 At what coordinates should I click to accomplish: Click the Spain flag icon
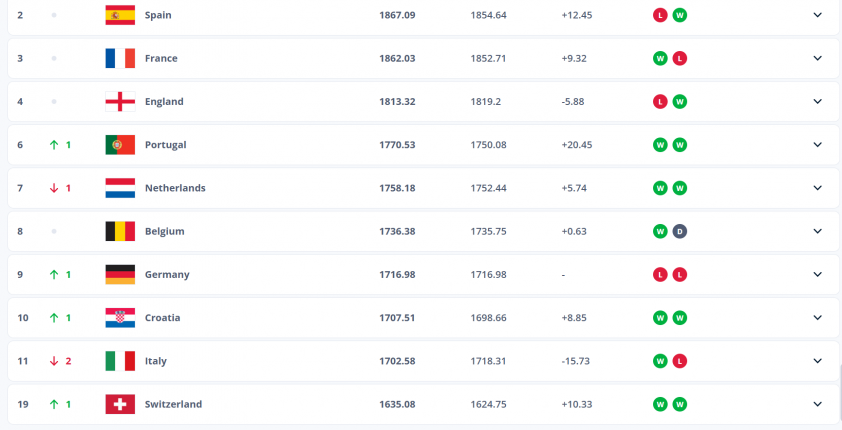[x=120, y=15]
